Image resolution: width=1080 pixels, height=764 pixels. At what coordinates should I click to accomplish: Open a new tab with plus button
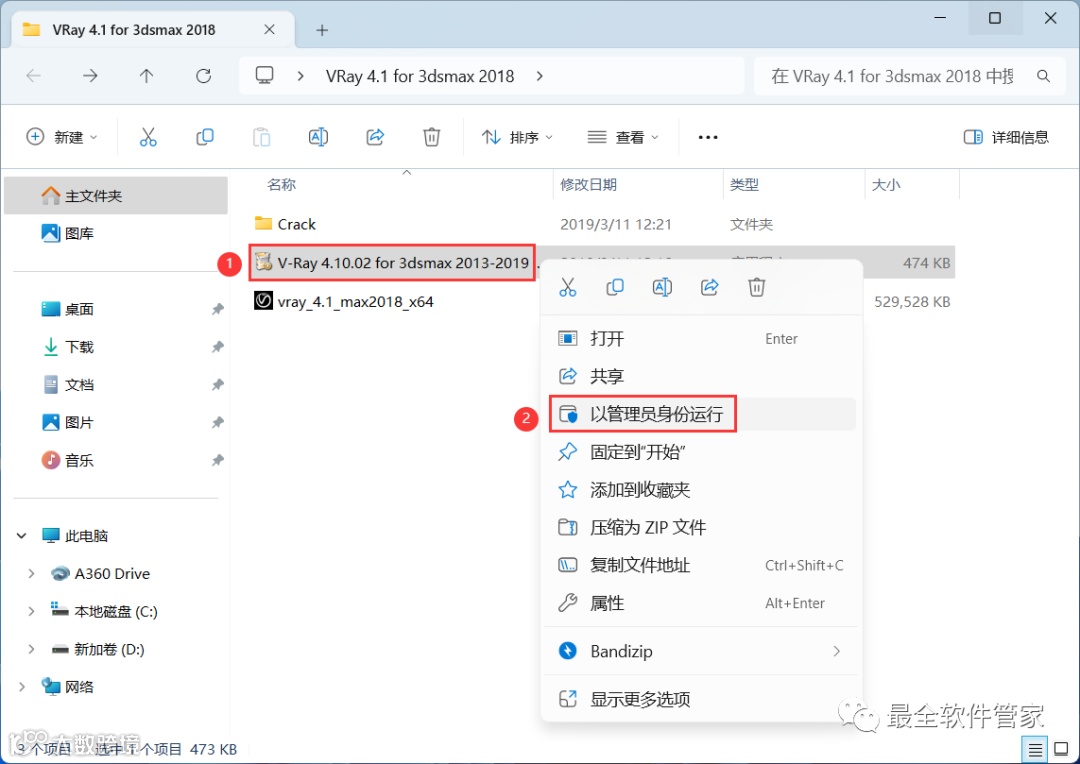click(x=322, y=30)
